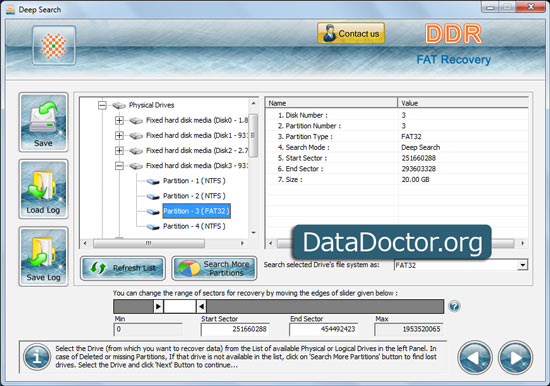Viewport: 550px width, 386px height.
Task: Click the Save button with disk icon
Action: (43, 122)
